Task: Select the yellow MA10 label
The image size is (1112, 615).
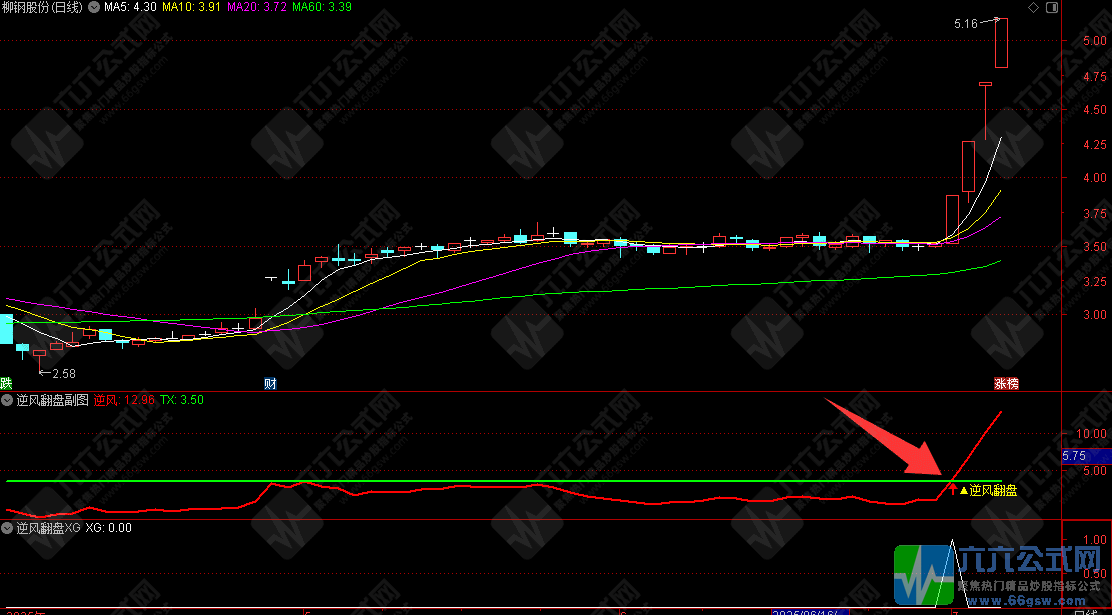Action: [192, 8]
